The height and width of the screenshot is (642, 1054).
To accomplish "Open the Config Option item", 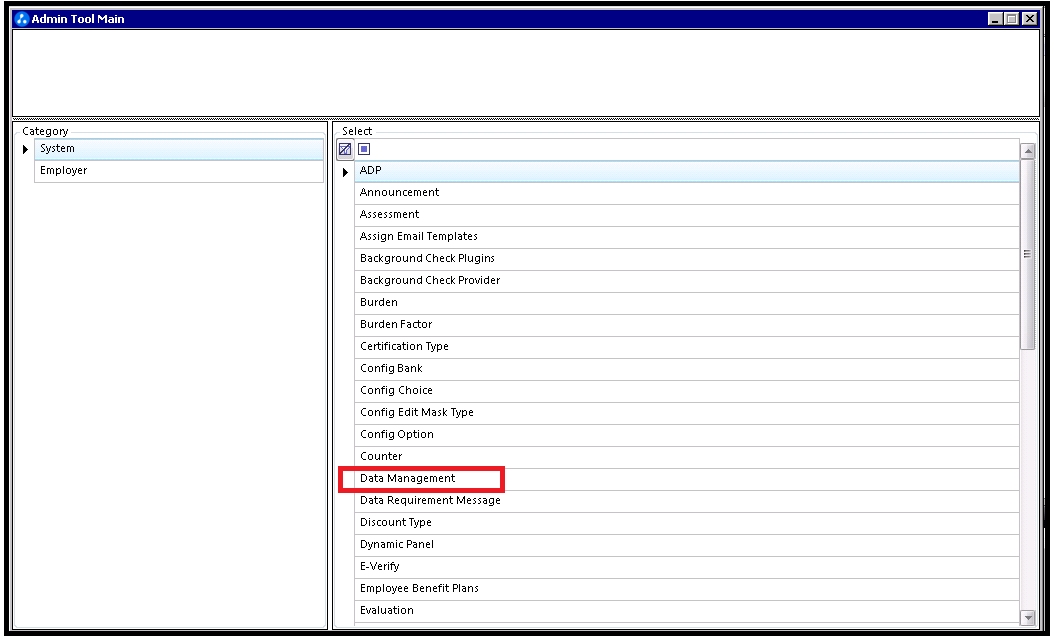I will pyautogui.click(x=687, y=434).
